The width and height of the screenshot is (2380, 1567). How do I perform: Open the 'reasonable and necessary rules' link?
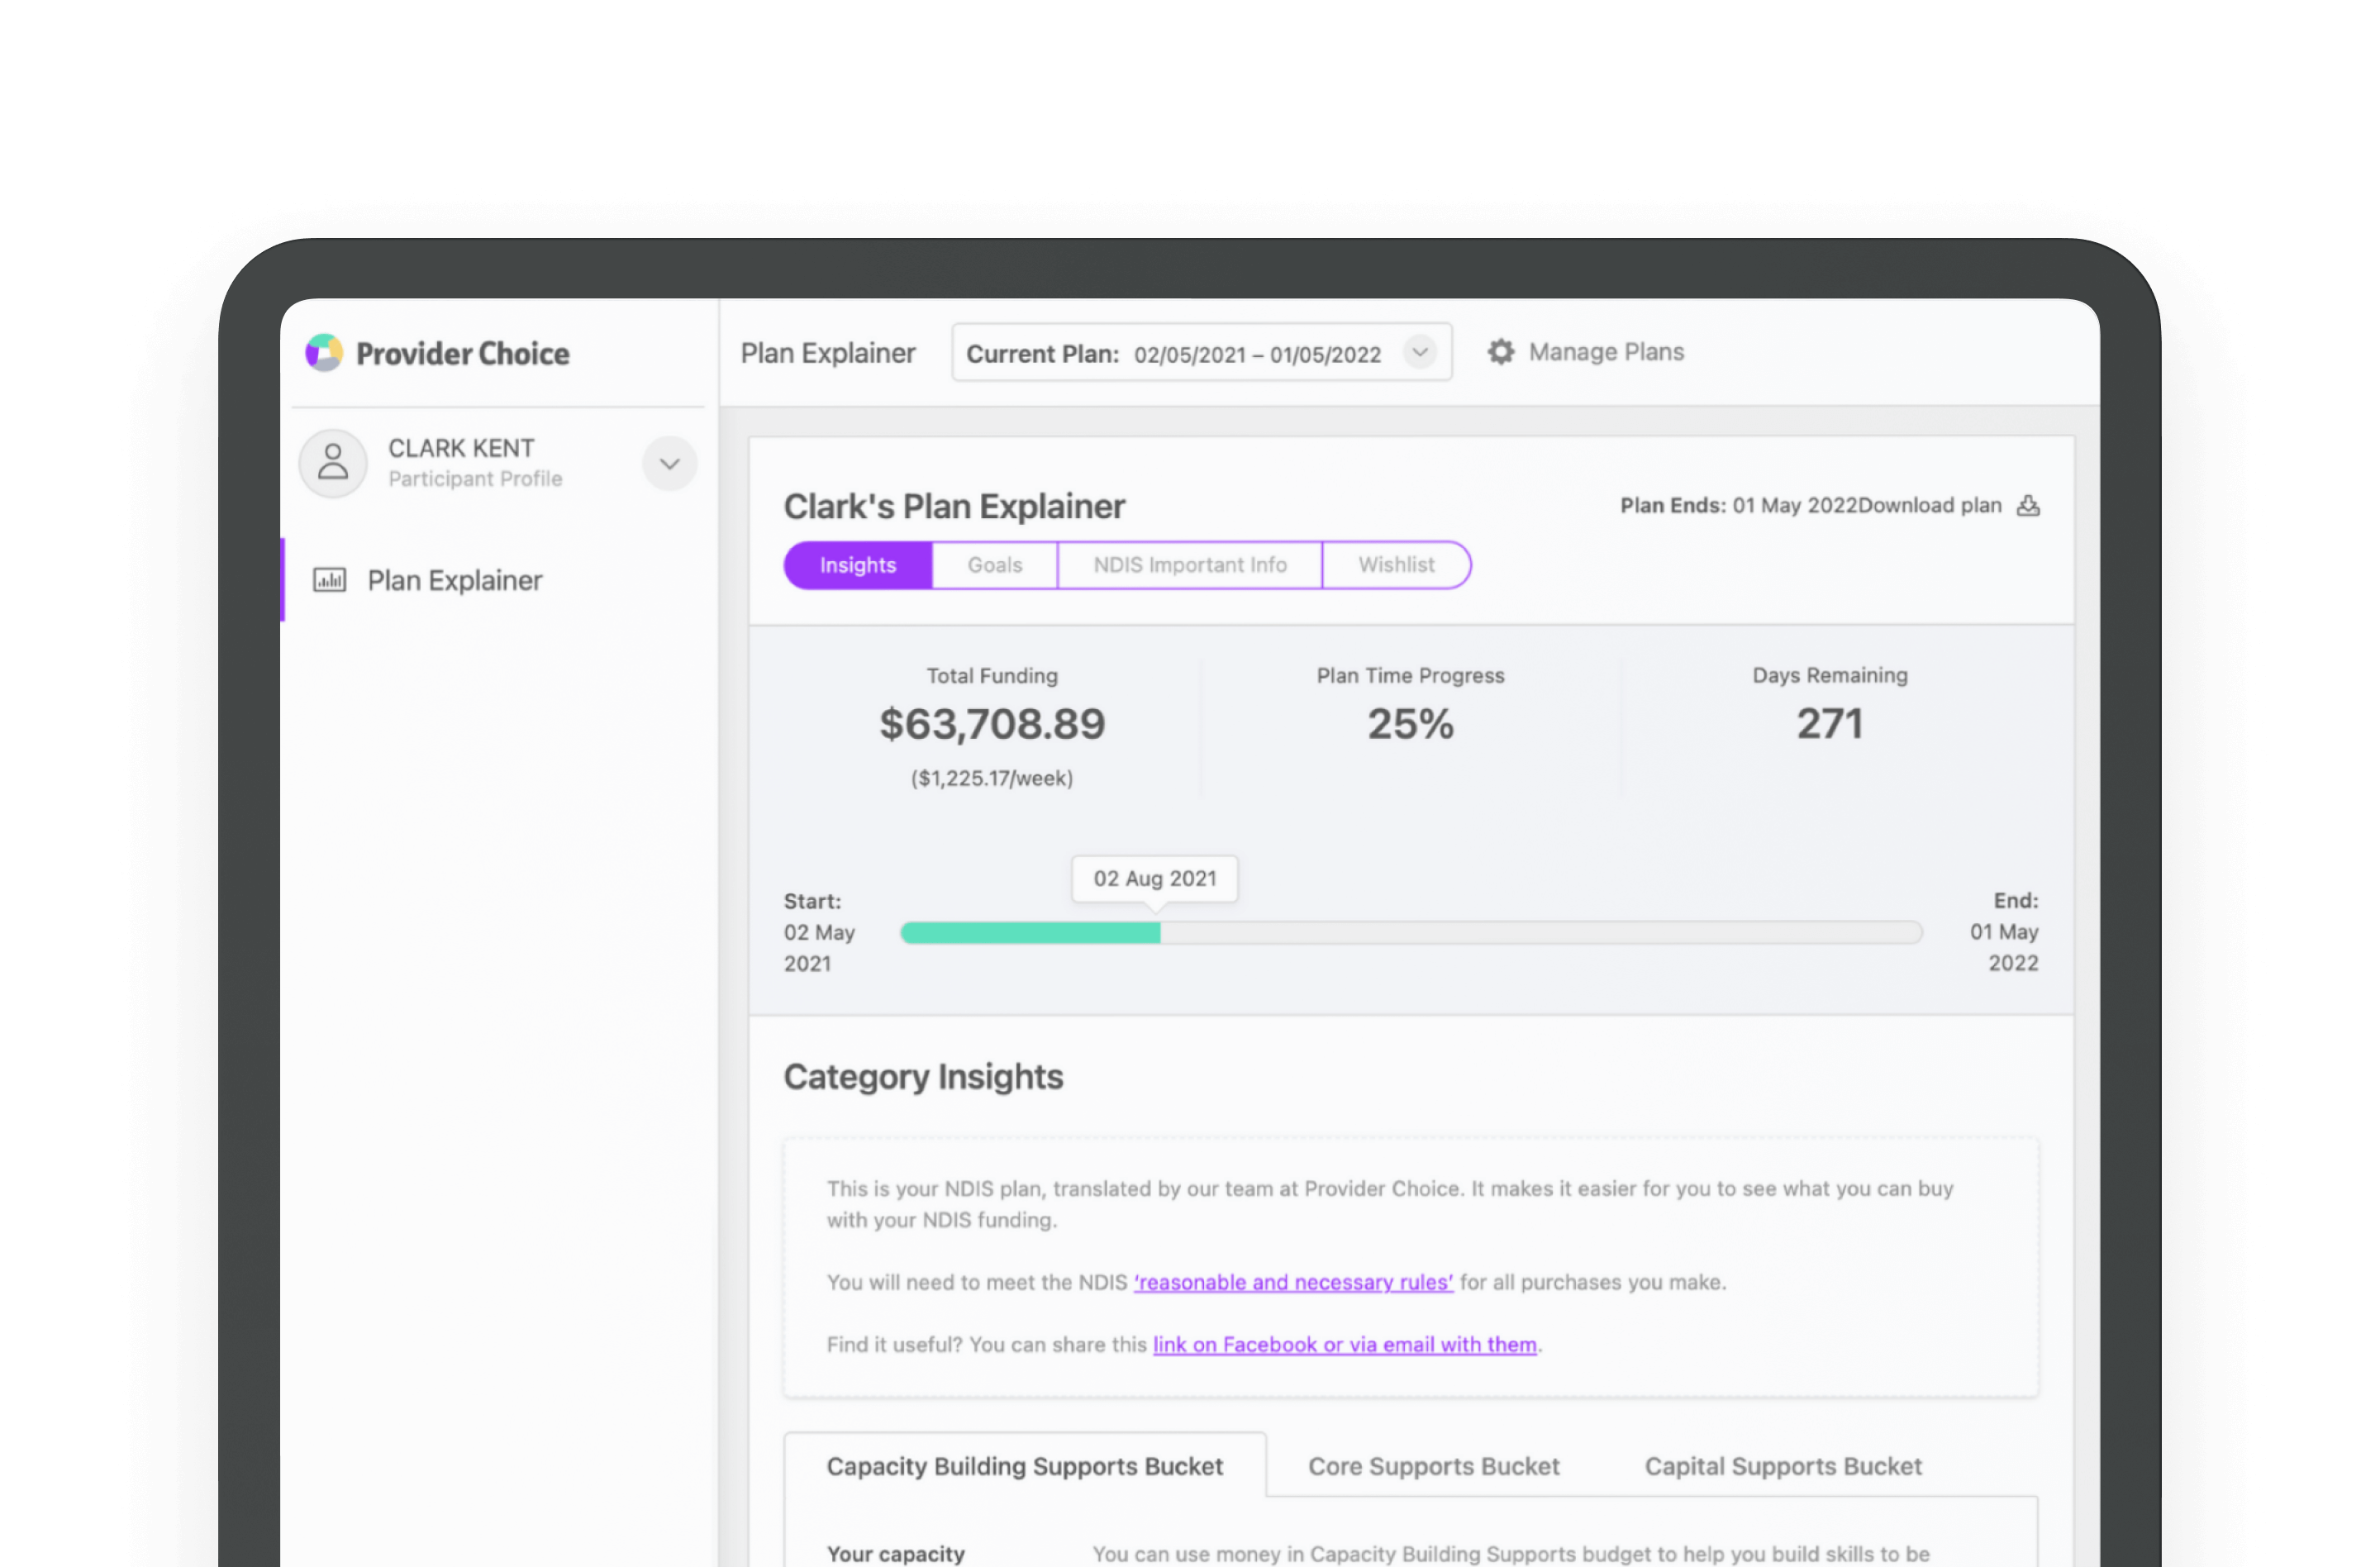(1293, 1282)
